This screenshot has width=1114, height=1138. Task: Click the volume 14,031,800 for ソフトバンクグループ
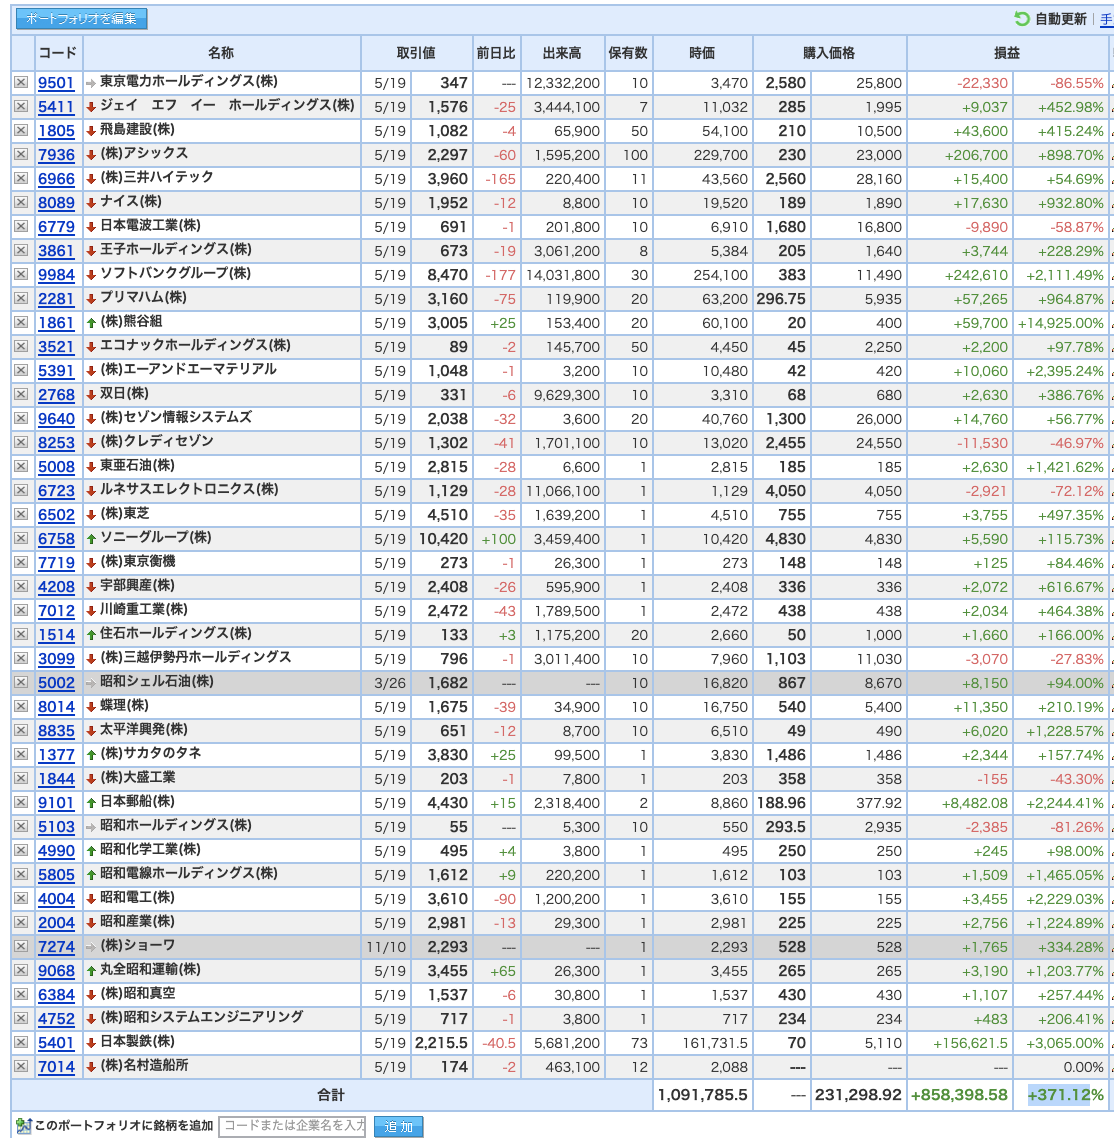click(563, 275)
